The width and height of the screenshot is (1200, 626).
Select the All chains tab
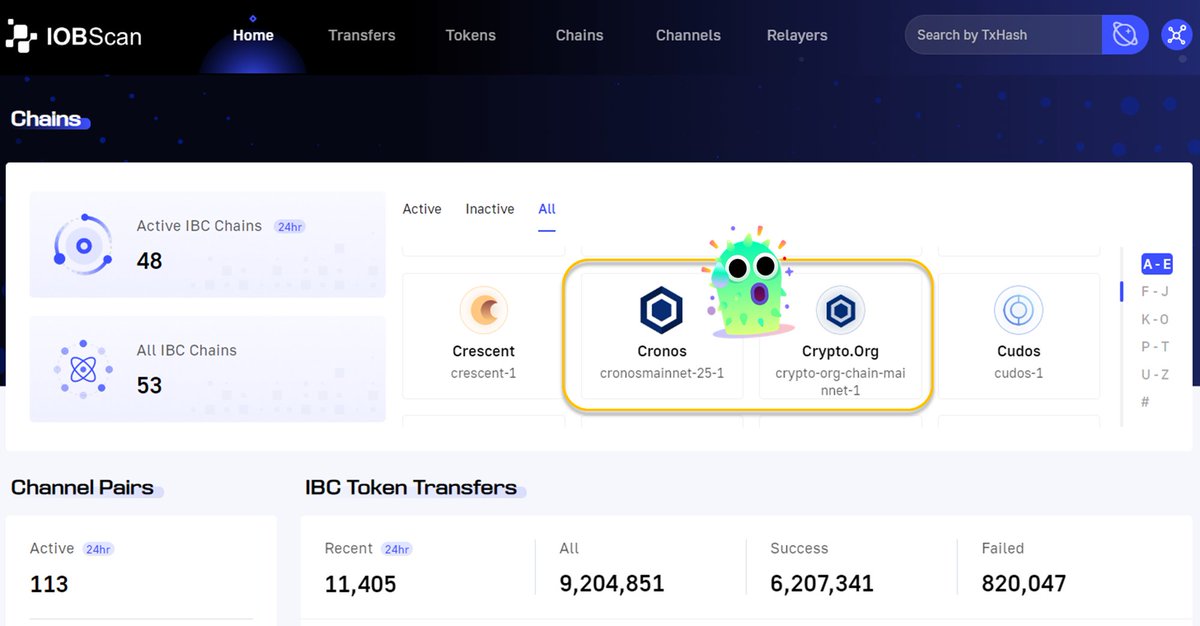tap(547, 209)
